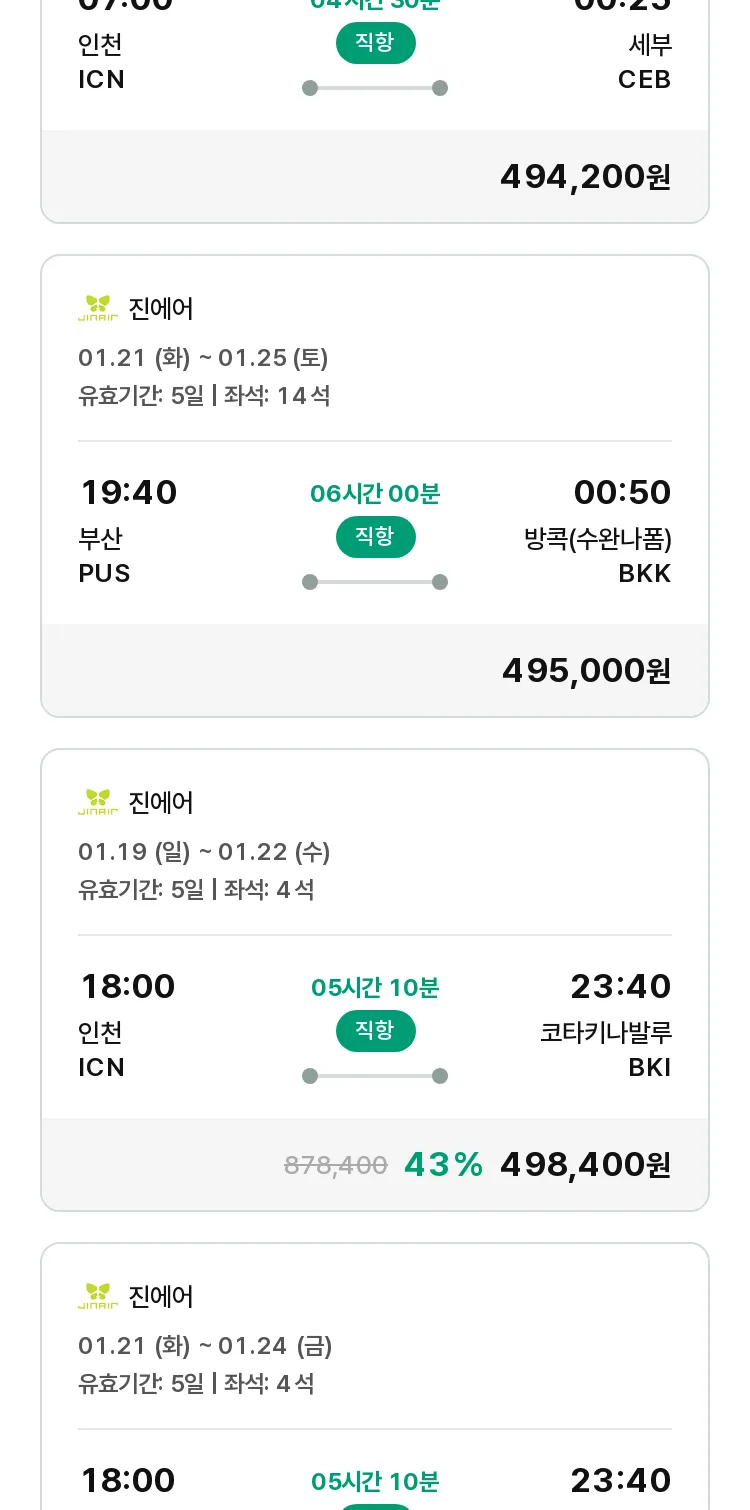
Task: Click 01.21 (화) ~ 01.25 (토) date range
Action: coord(203,358)
